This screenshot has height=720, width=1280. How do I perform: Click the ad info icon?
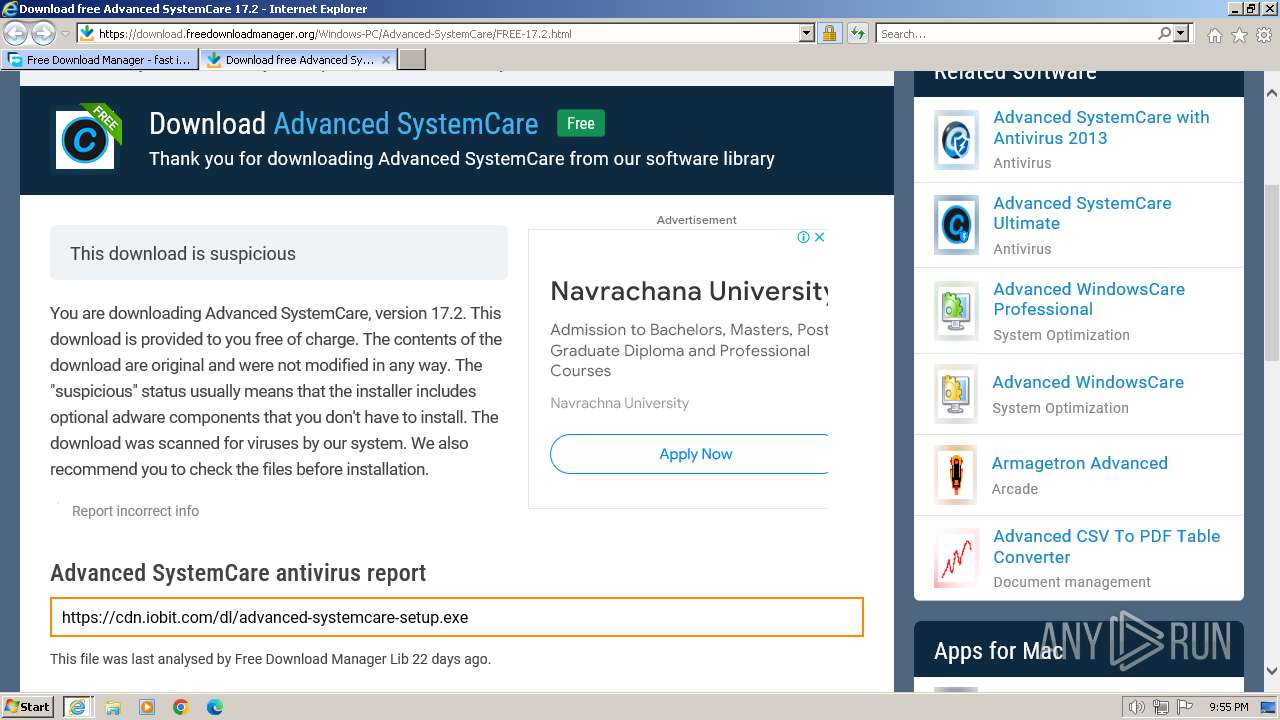(803, 237)
